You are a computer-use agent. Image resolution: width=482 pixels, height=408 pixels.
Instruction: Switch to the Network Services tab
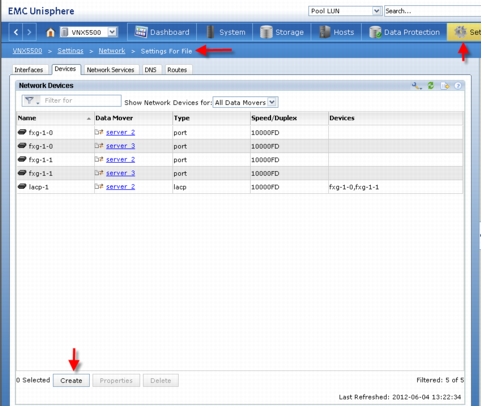[110, 70]
